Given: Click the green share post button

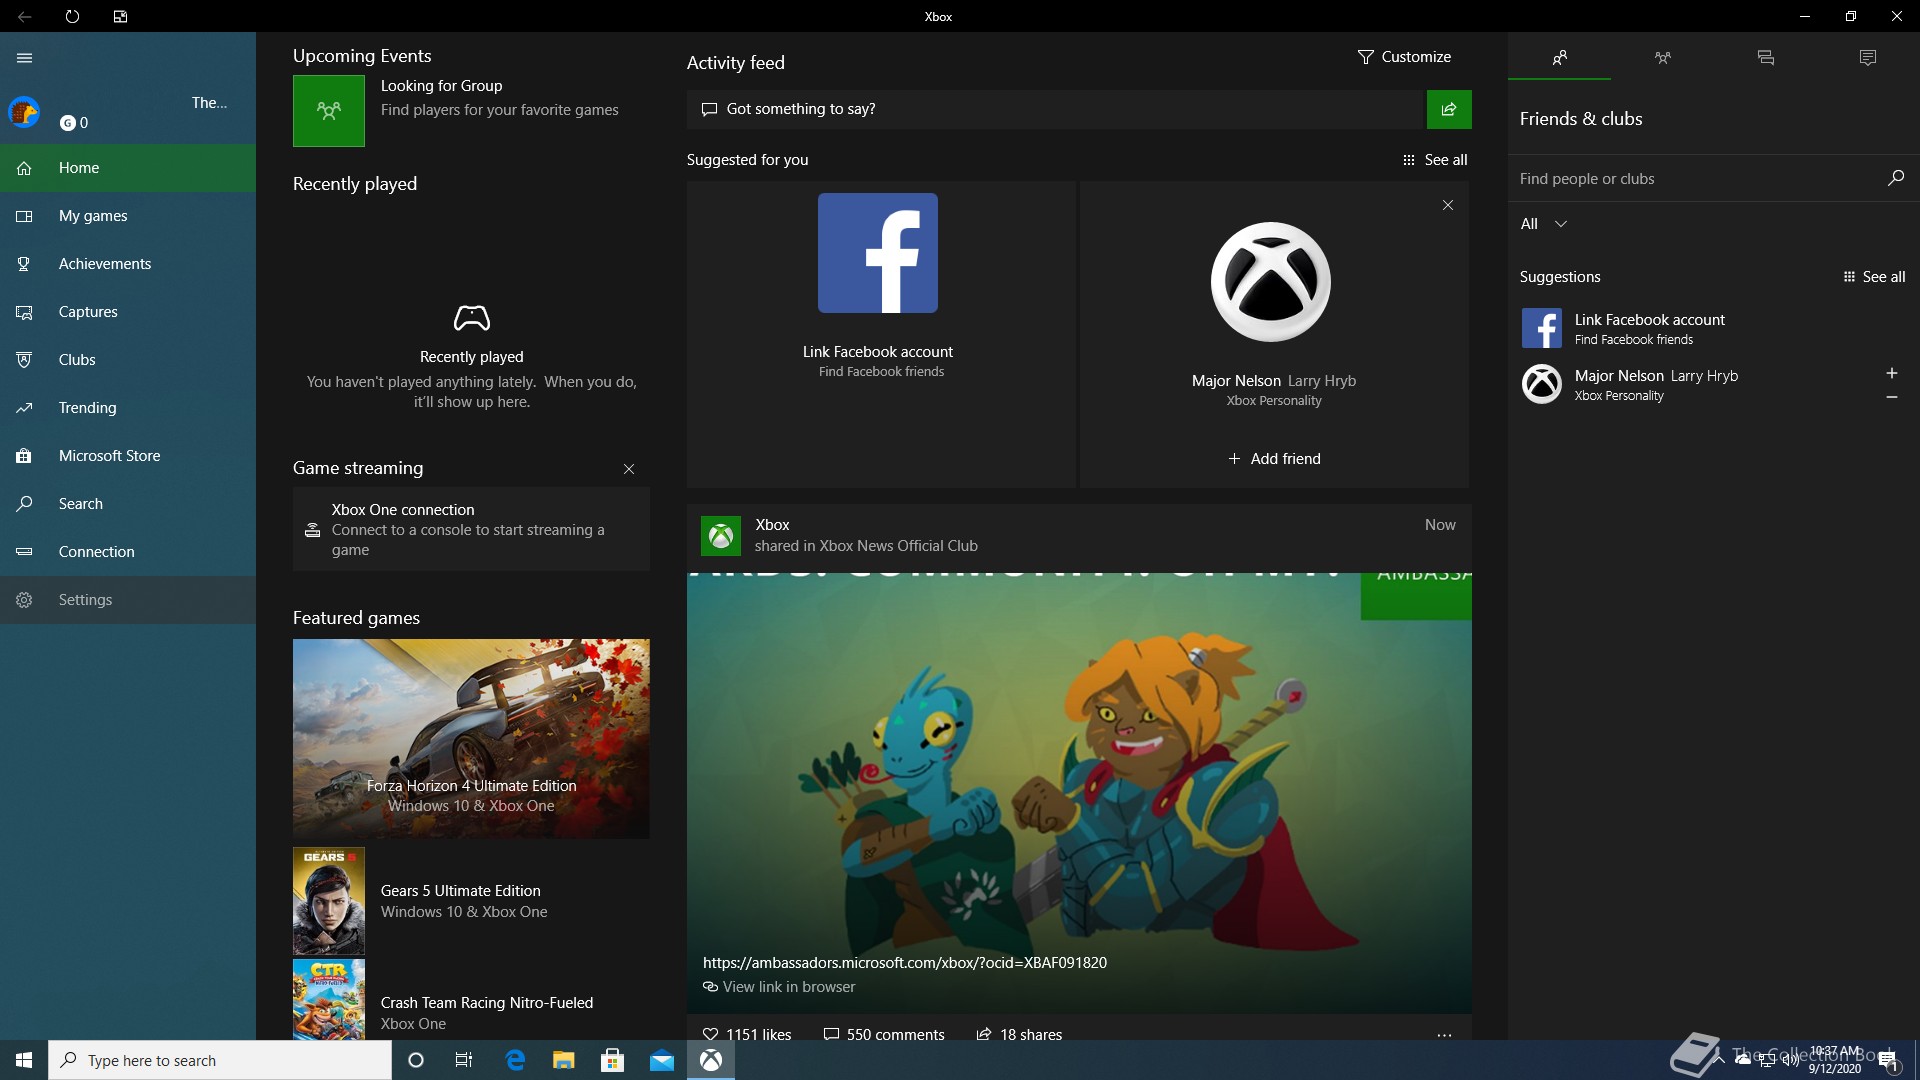Looking at the screenshot, I should click(x=1449, y=109).
